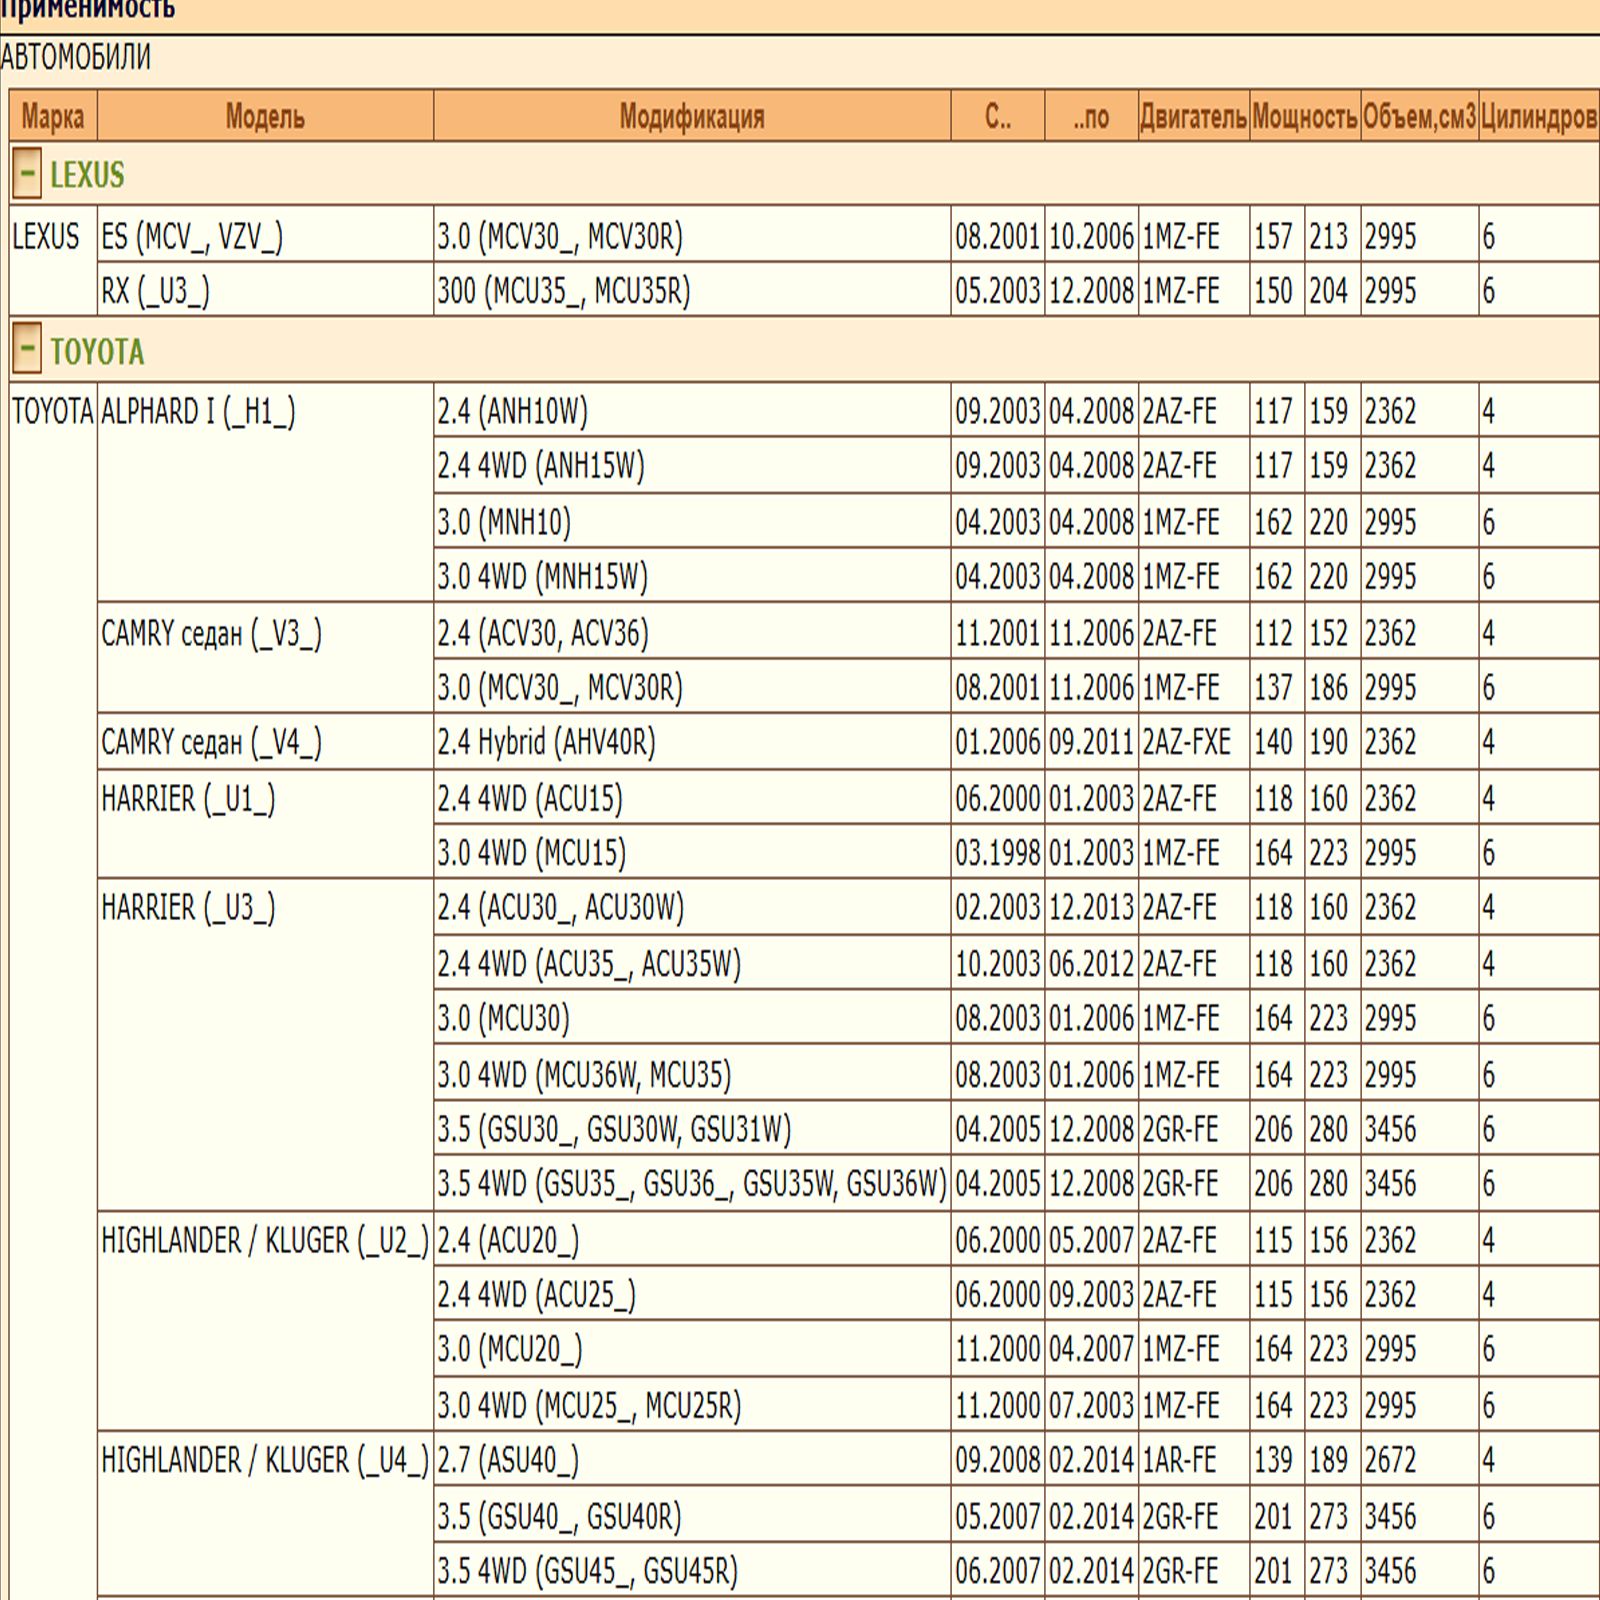Click the Цилиндров column header
1600x1600 pixels.
[x=1538, y=117]
